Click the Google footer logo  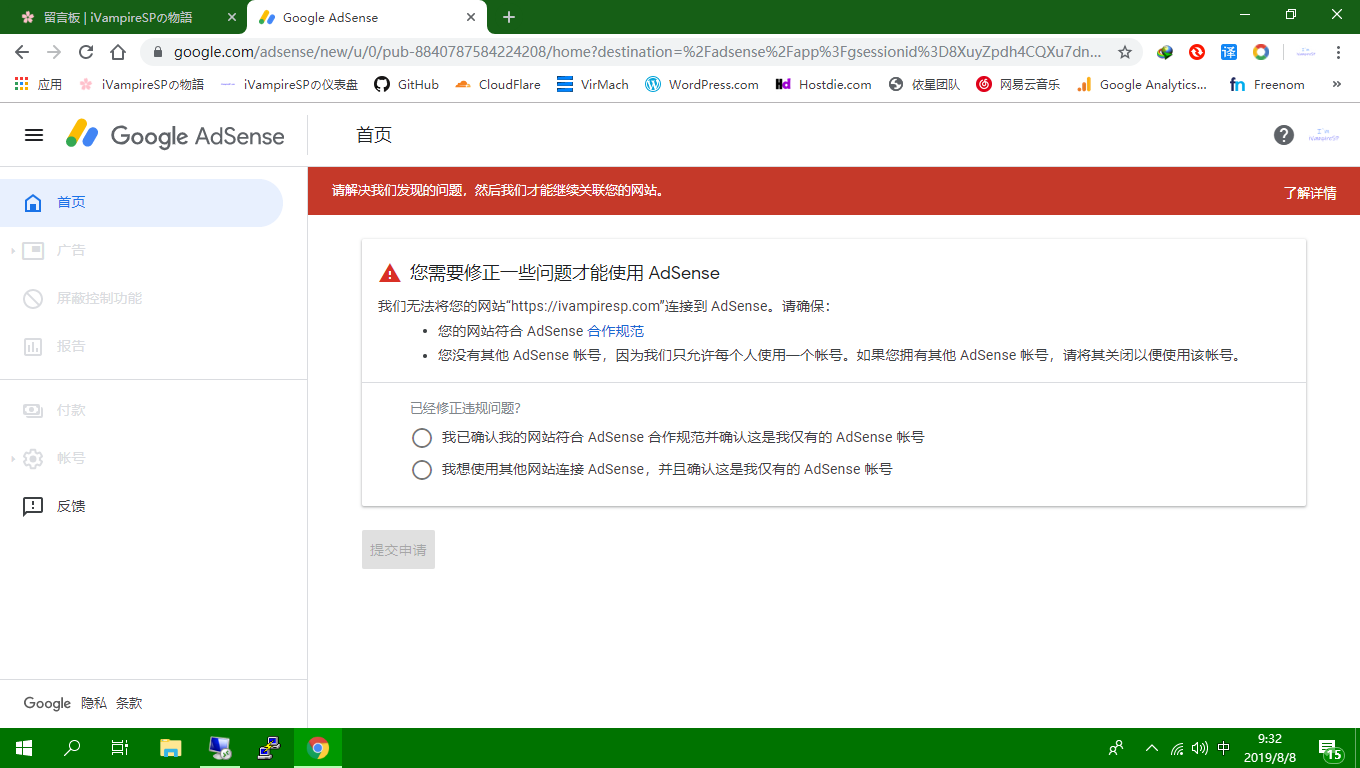(x=47, y=704)
